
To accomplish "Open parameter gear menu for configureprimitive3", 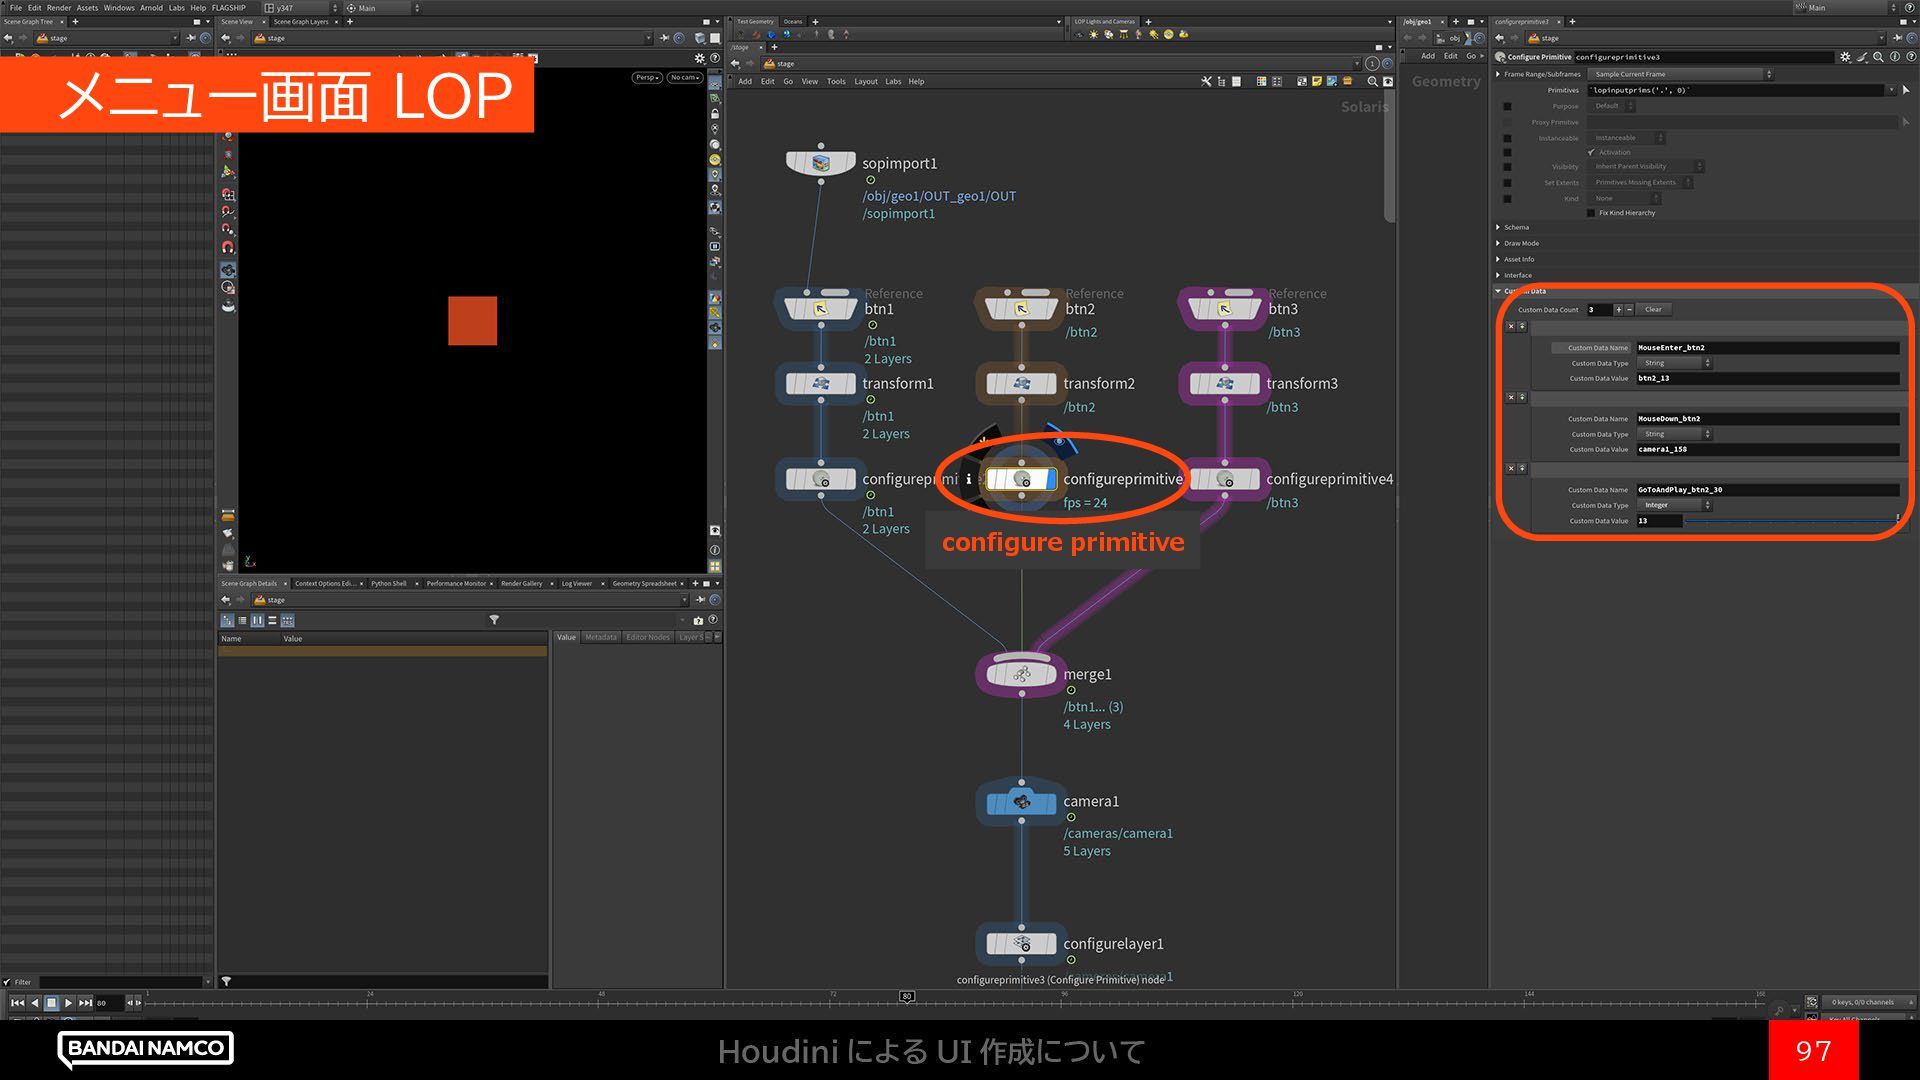I will pos(1845,57).
